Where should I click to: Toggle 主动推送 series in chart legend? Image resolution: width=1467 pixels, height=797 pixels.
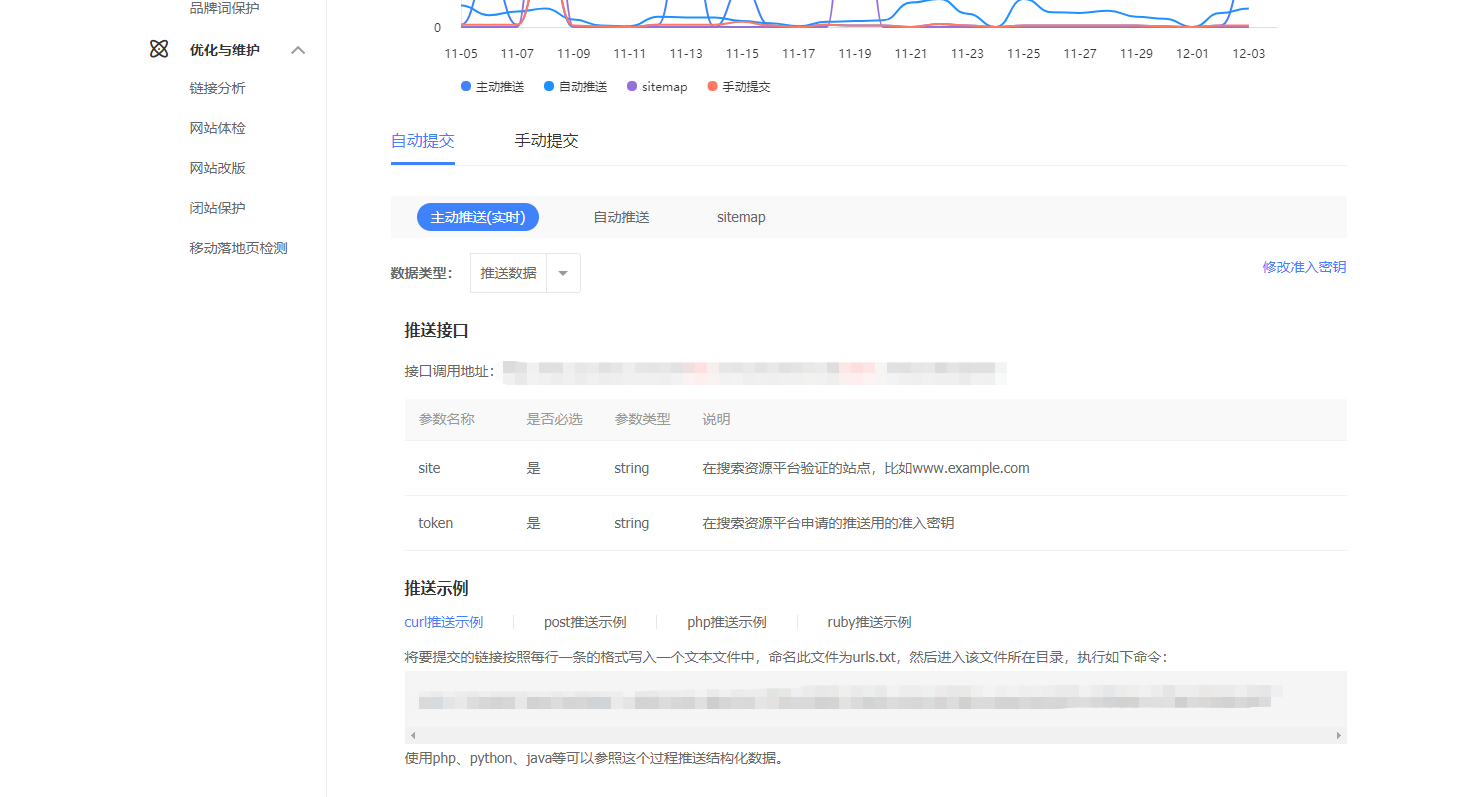pyautogui.click(x=492, y=87)
